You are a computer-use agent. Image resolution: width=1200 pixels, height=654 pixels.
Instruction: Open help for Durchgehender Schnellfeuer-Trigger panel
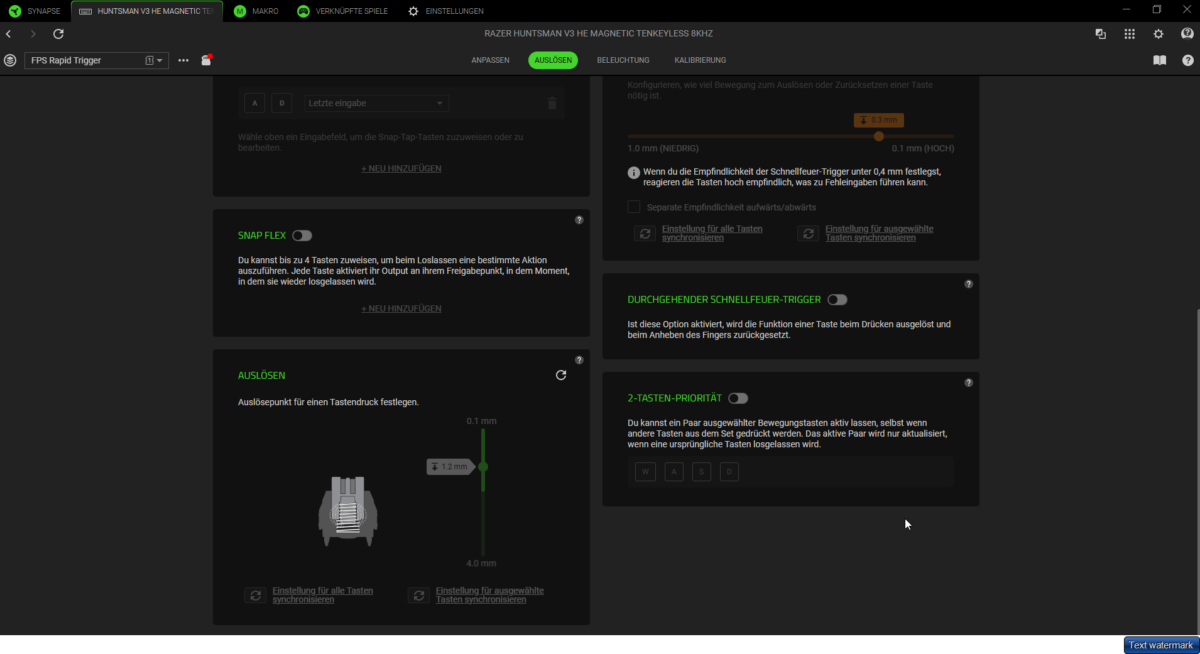(x=968, y=284)
